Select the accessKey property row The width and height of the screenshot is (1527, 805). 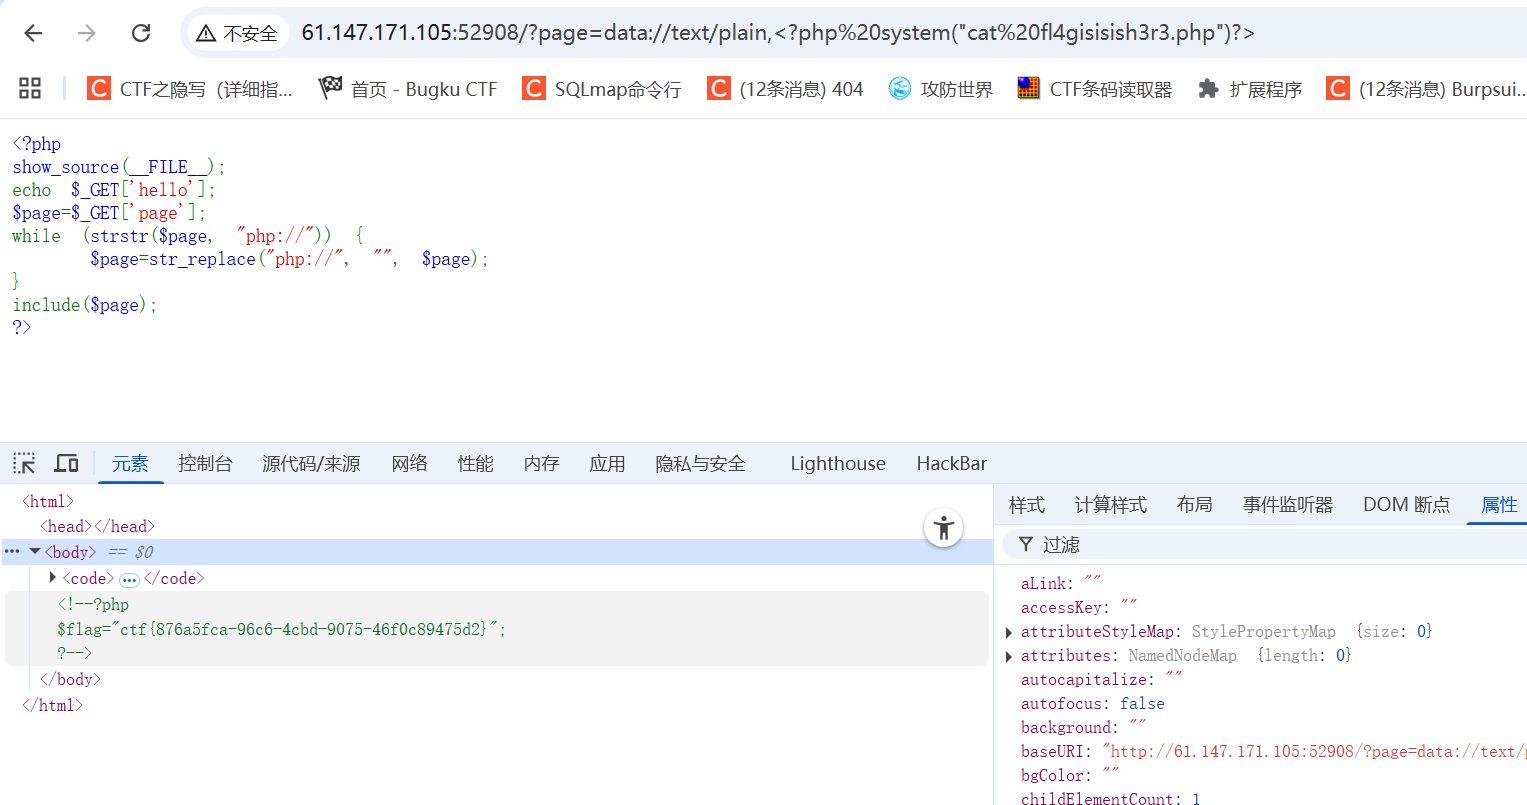[1078, 607]
